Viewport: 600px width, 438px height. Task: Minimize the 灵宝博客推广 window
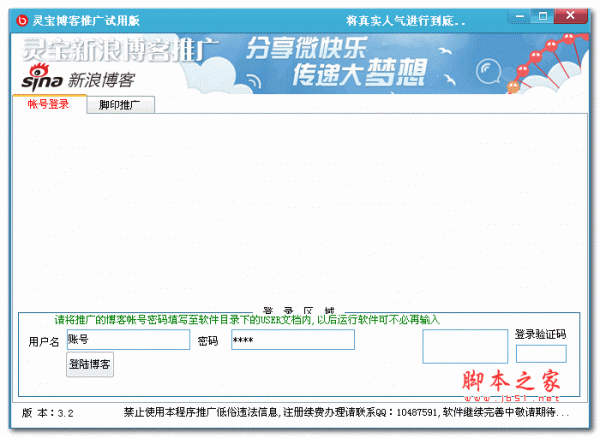[x=520, y=16]
